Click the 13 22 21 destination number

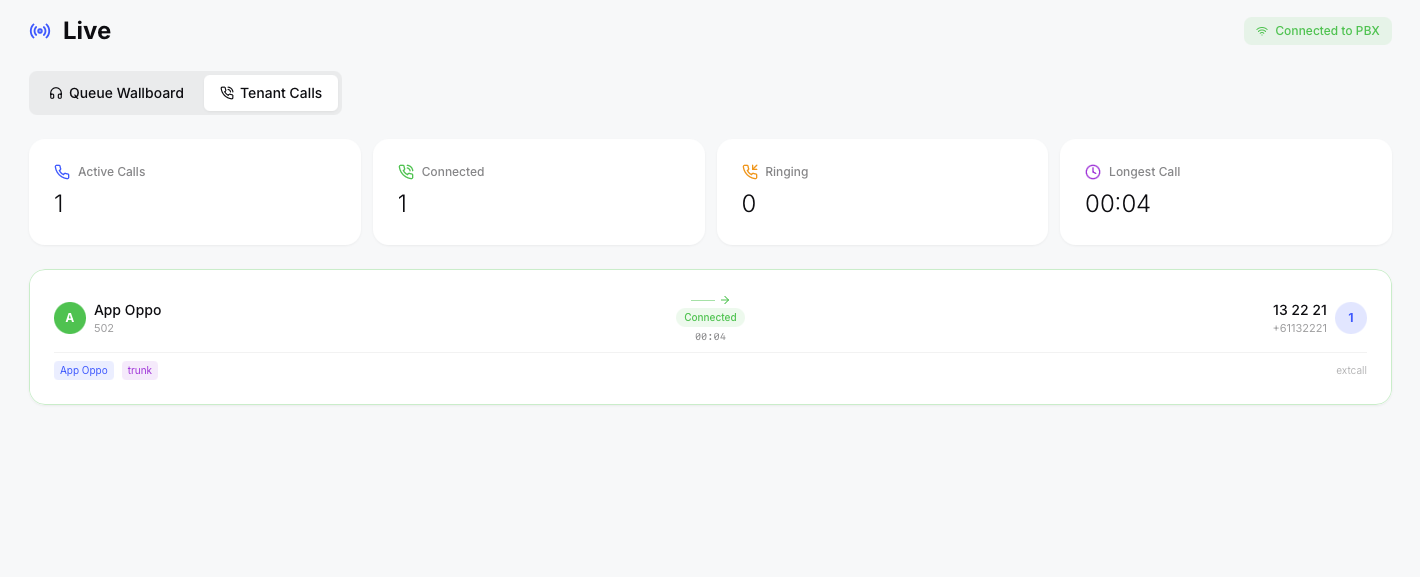pos(1299,310)
